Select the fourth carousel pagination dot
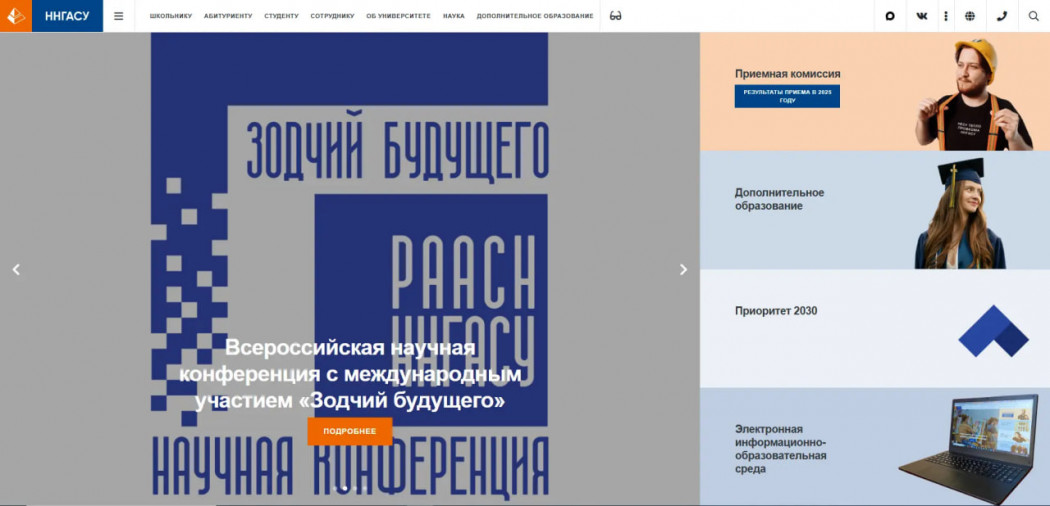Image resolution: width=1050 pixels, height=506 pixels. click(x=366, y=488)
